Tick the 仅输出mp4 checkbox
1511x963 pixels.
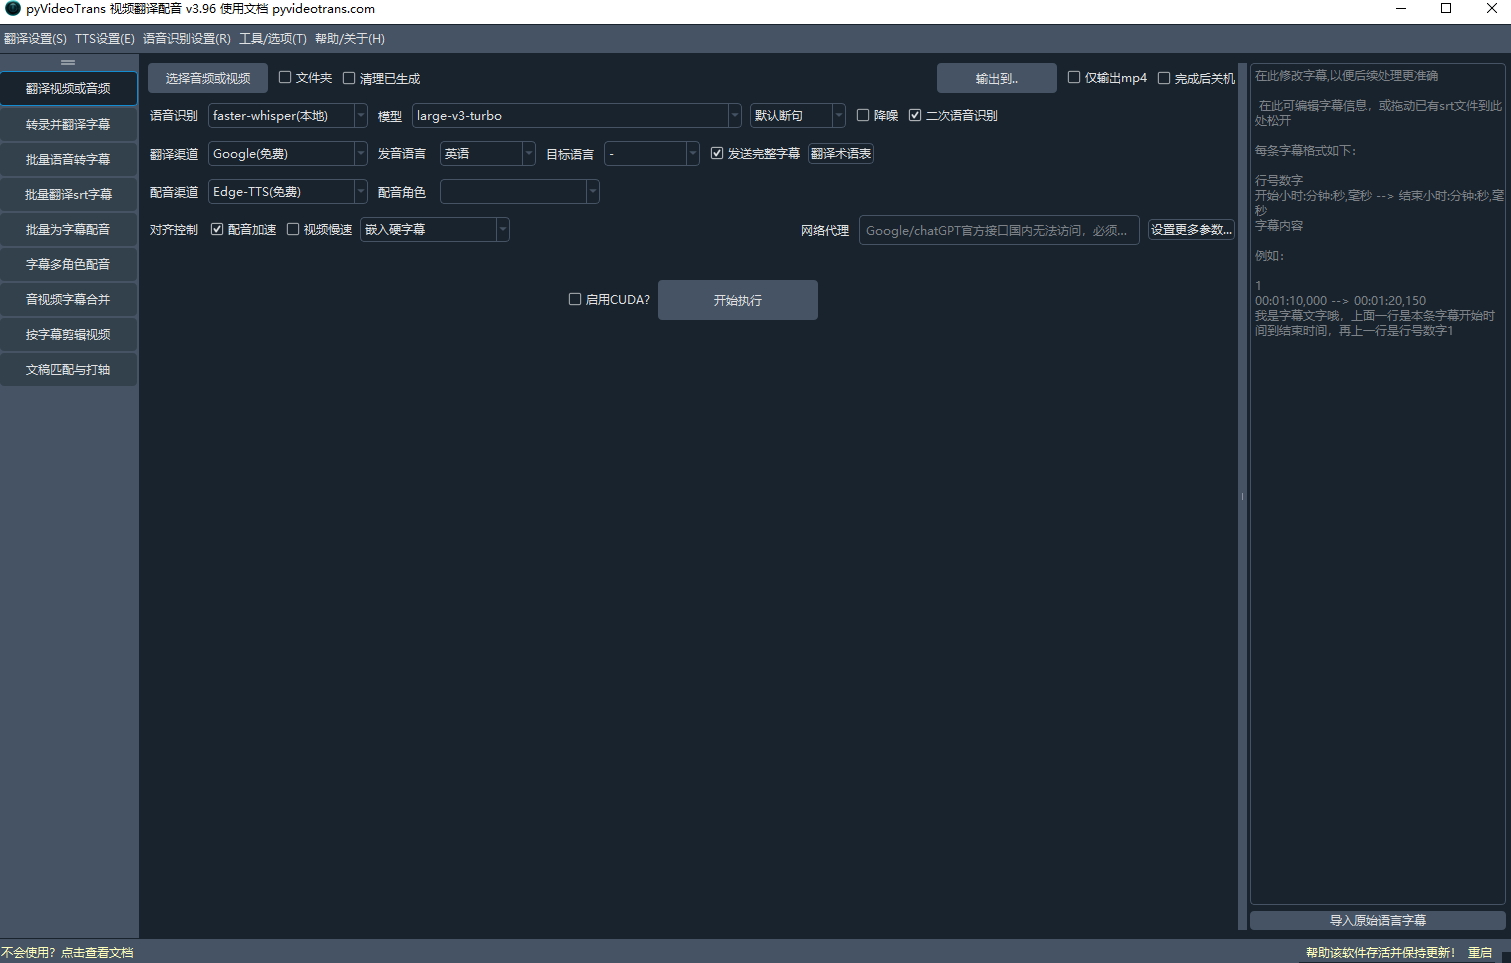pyautogui.click(x=1074, y=78)
